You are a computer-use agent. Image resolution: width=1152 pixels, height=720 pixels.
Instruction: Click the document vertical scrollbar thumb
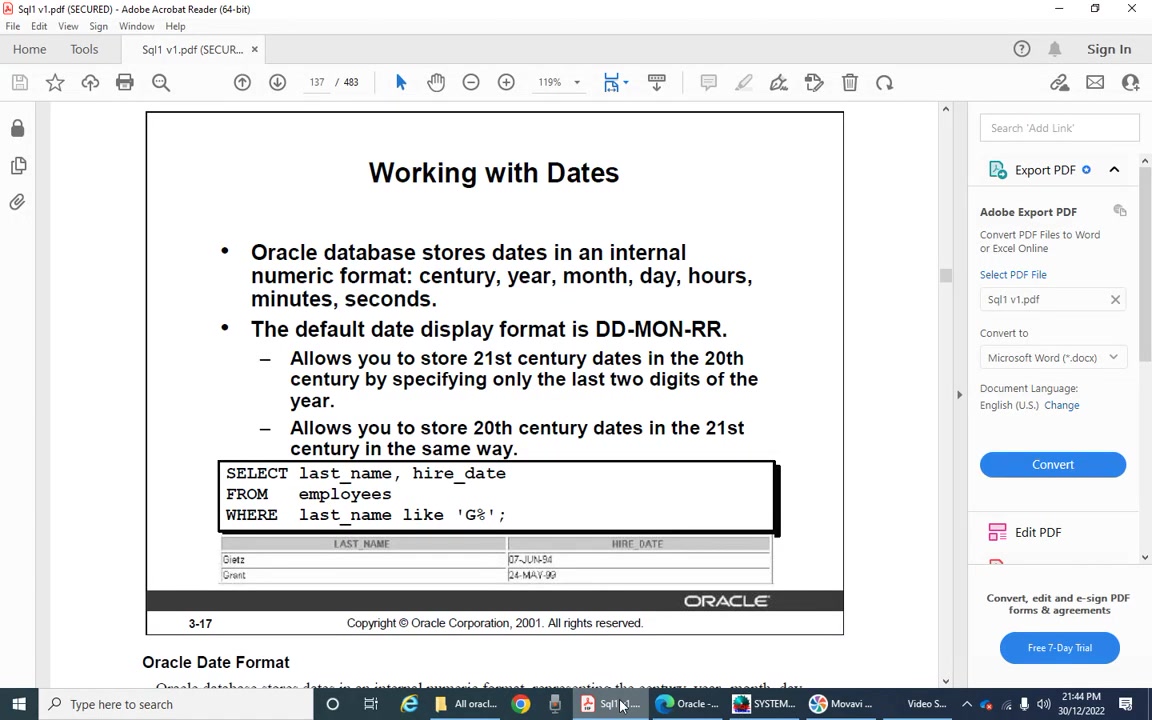click(946, 276)
